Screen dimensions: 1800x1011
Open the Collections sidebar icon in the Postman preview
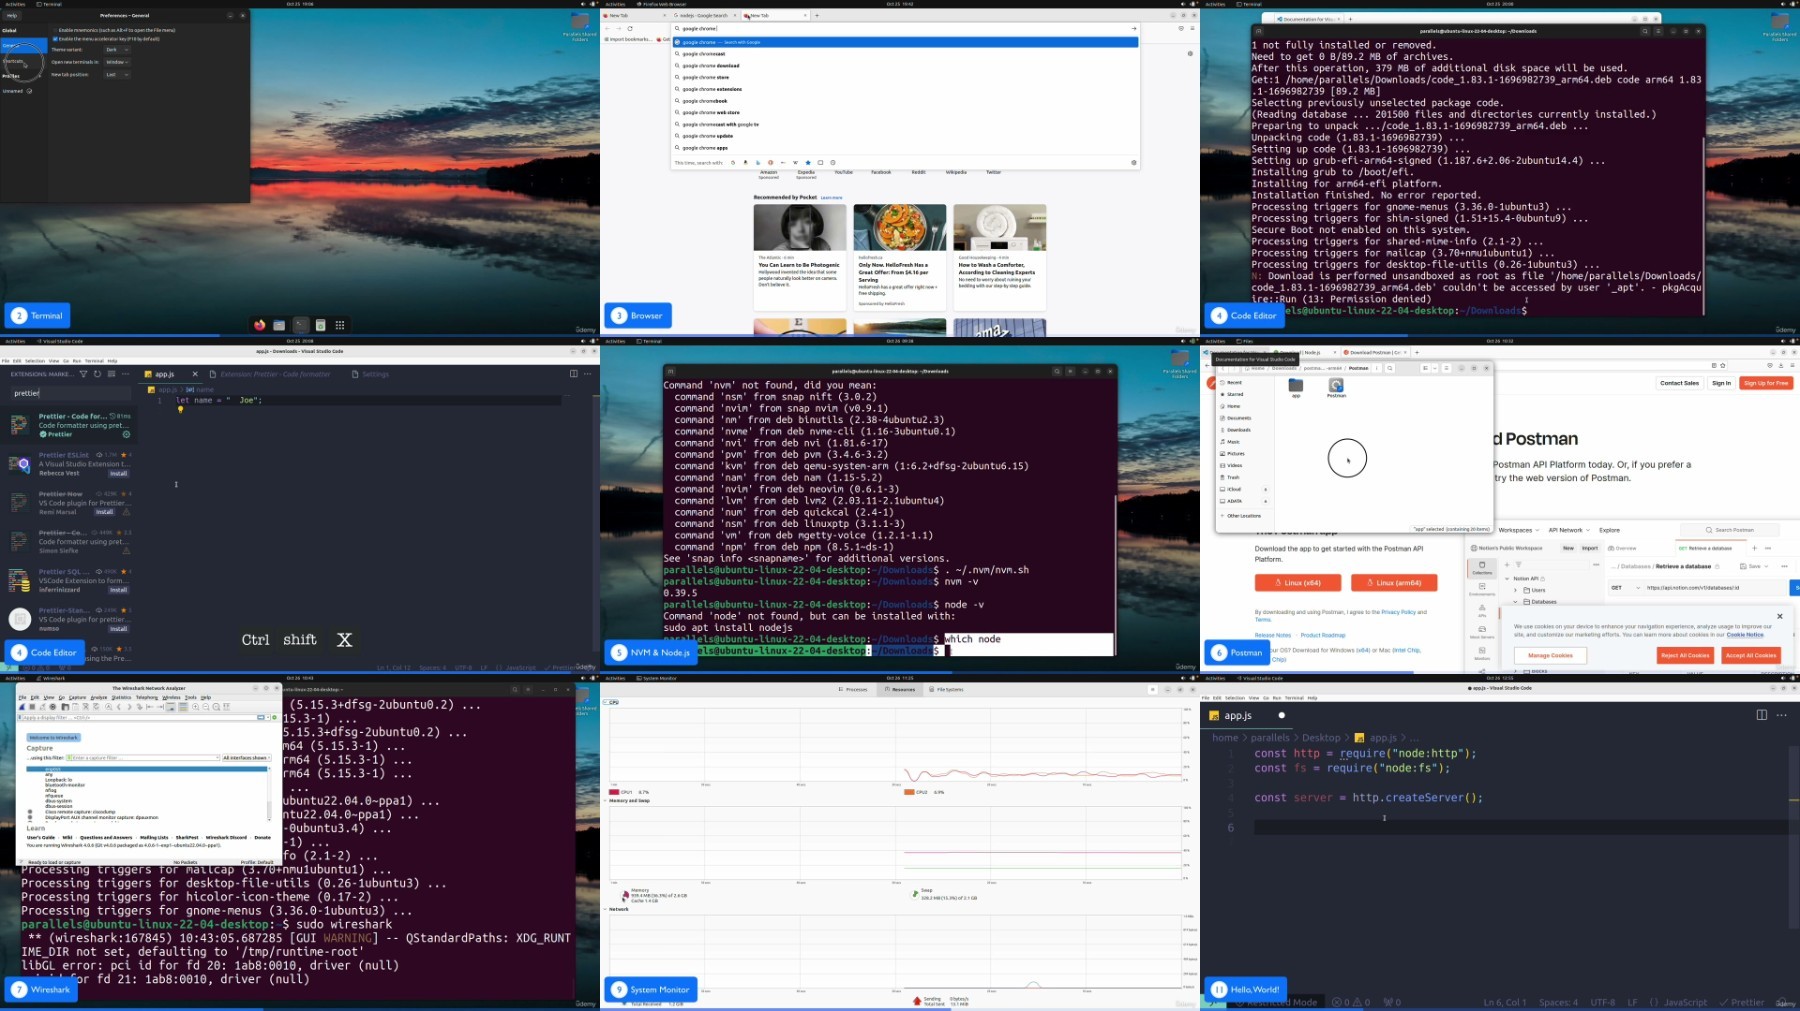coord(1482,567)
